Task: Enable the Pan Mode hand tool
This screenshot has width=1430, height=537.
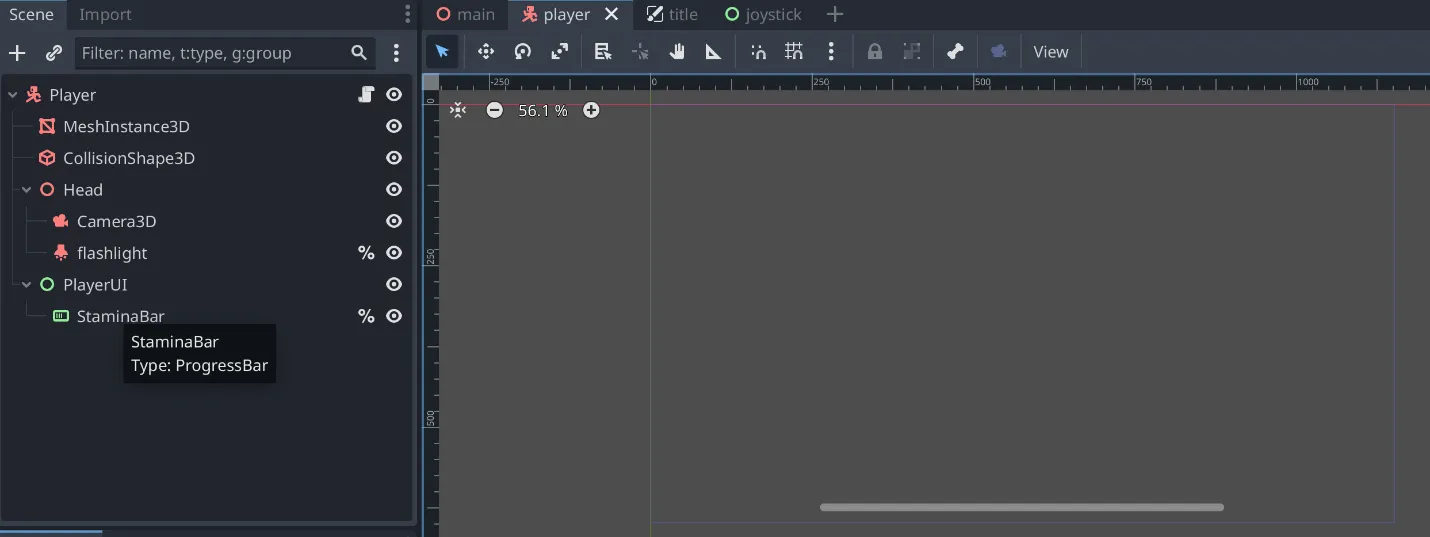Action: point(677,52)
